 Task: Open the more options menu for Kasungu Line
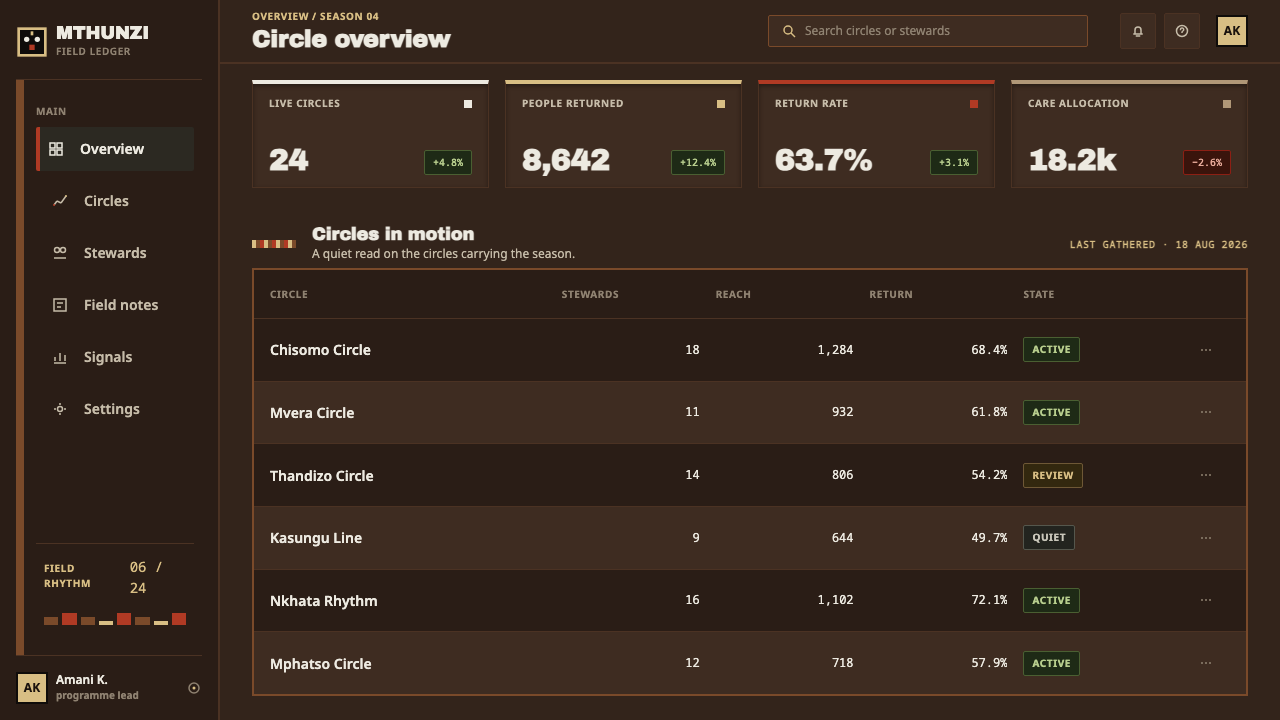pyautogui.click(x=1206, y=538)
